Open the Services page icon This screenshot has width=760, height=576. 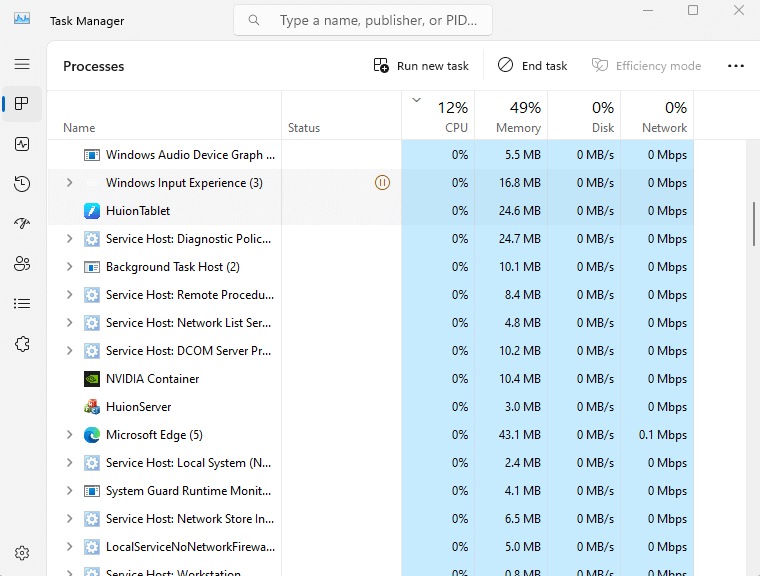[22, 344]
